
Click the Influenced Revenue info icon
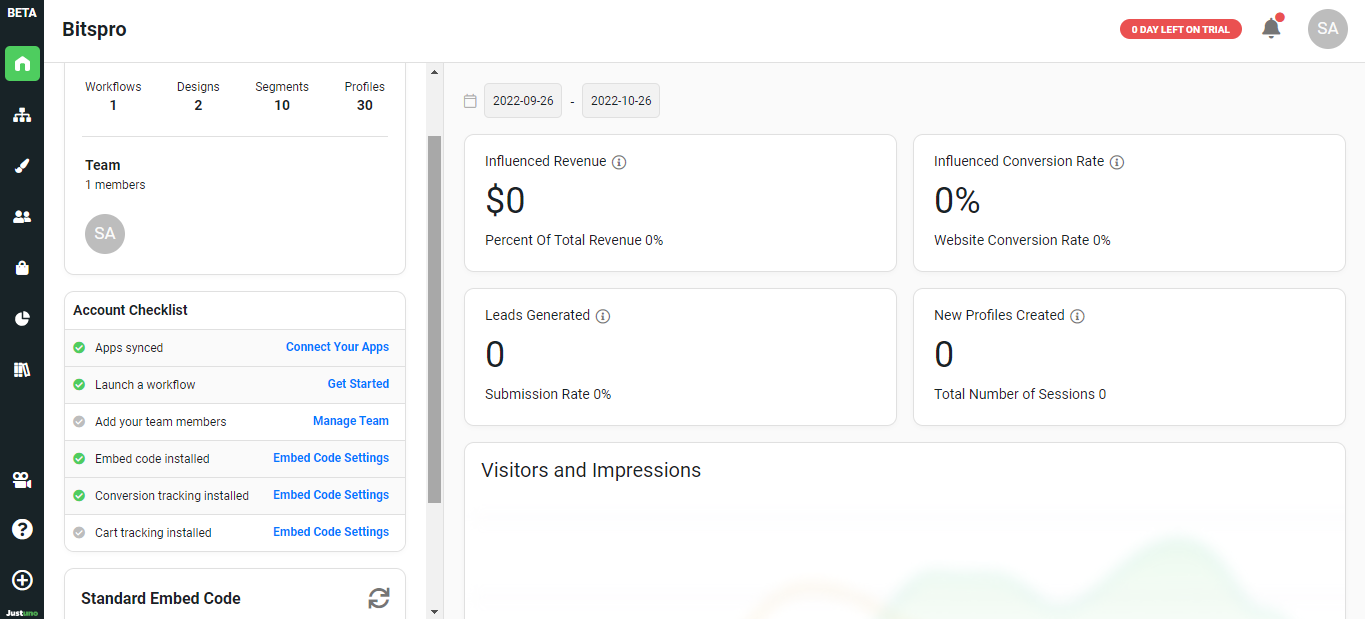(x=619, y=162)
